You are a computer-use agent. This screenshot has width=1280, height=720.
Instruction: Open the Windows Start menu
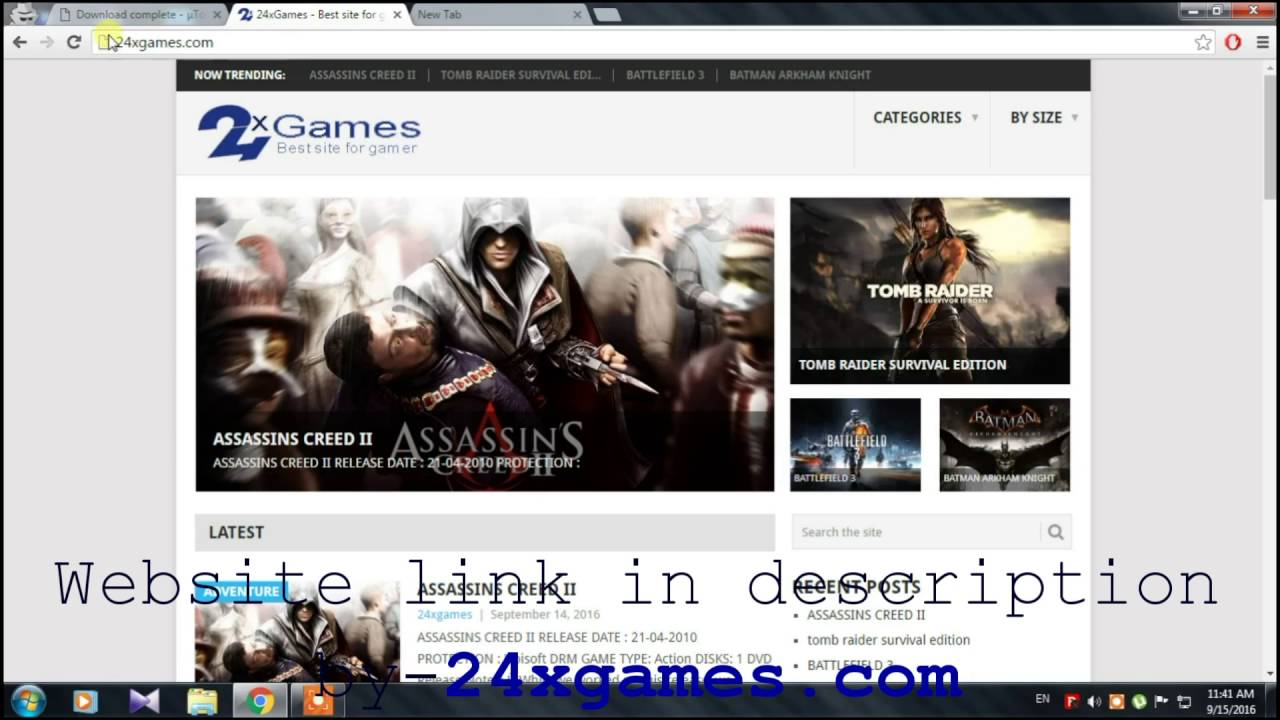pos(27,701)
